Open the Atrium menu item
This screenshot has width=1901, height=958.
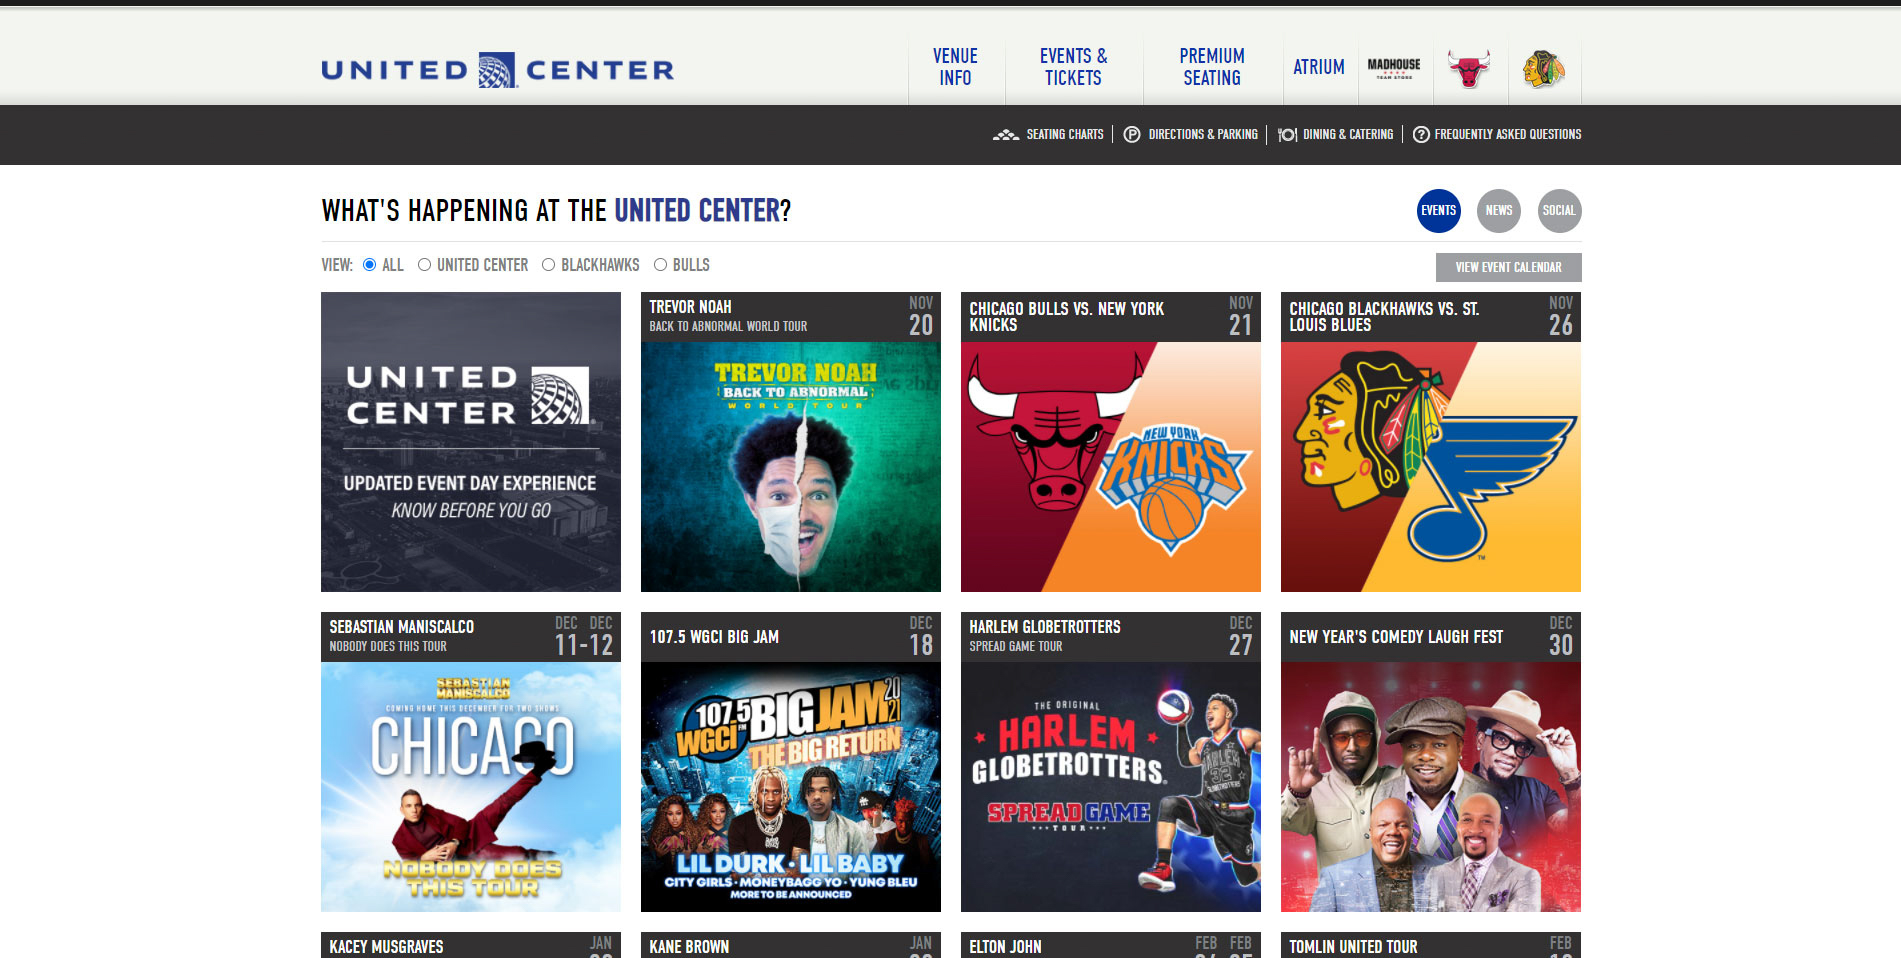click(x=1319, y=67)
